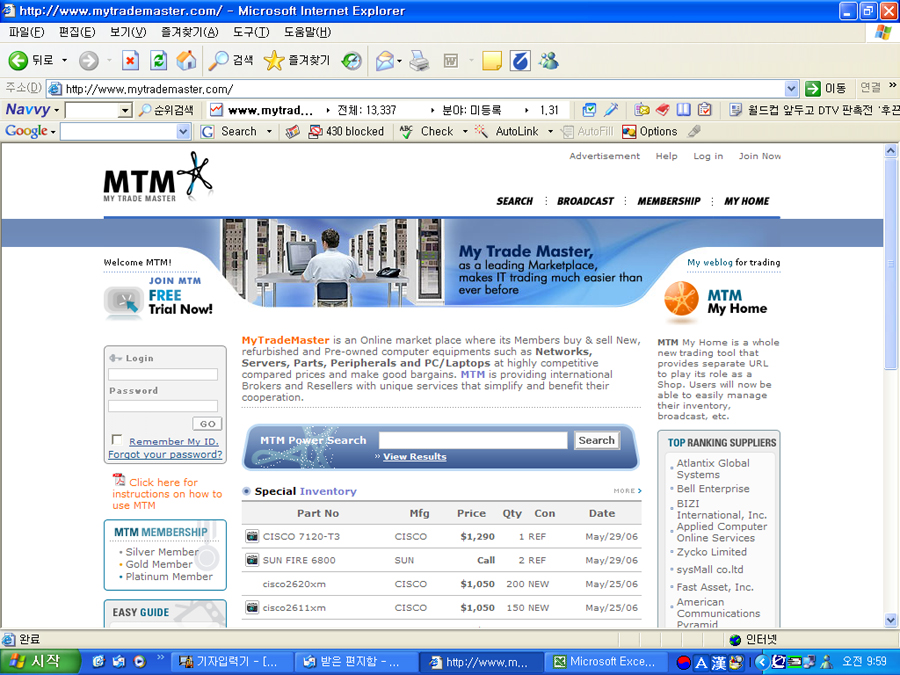
Task: Enable the Remember My ID checkbox
Action: tap(117, 440)
